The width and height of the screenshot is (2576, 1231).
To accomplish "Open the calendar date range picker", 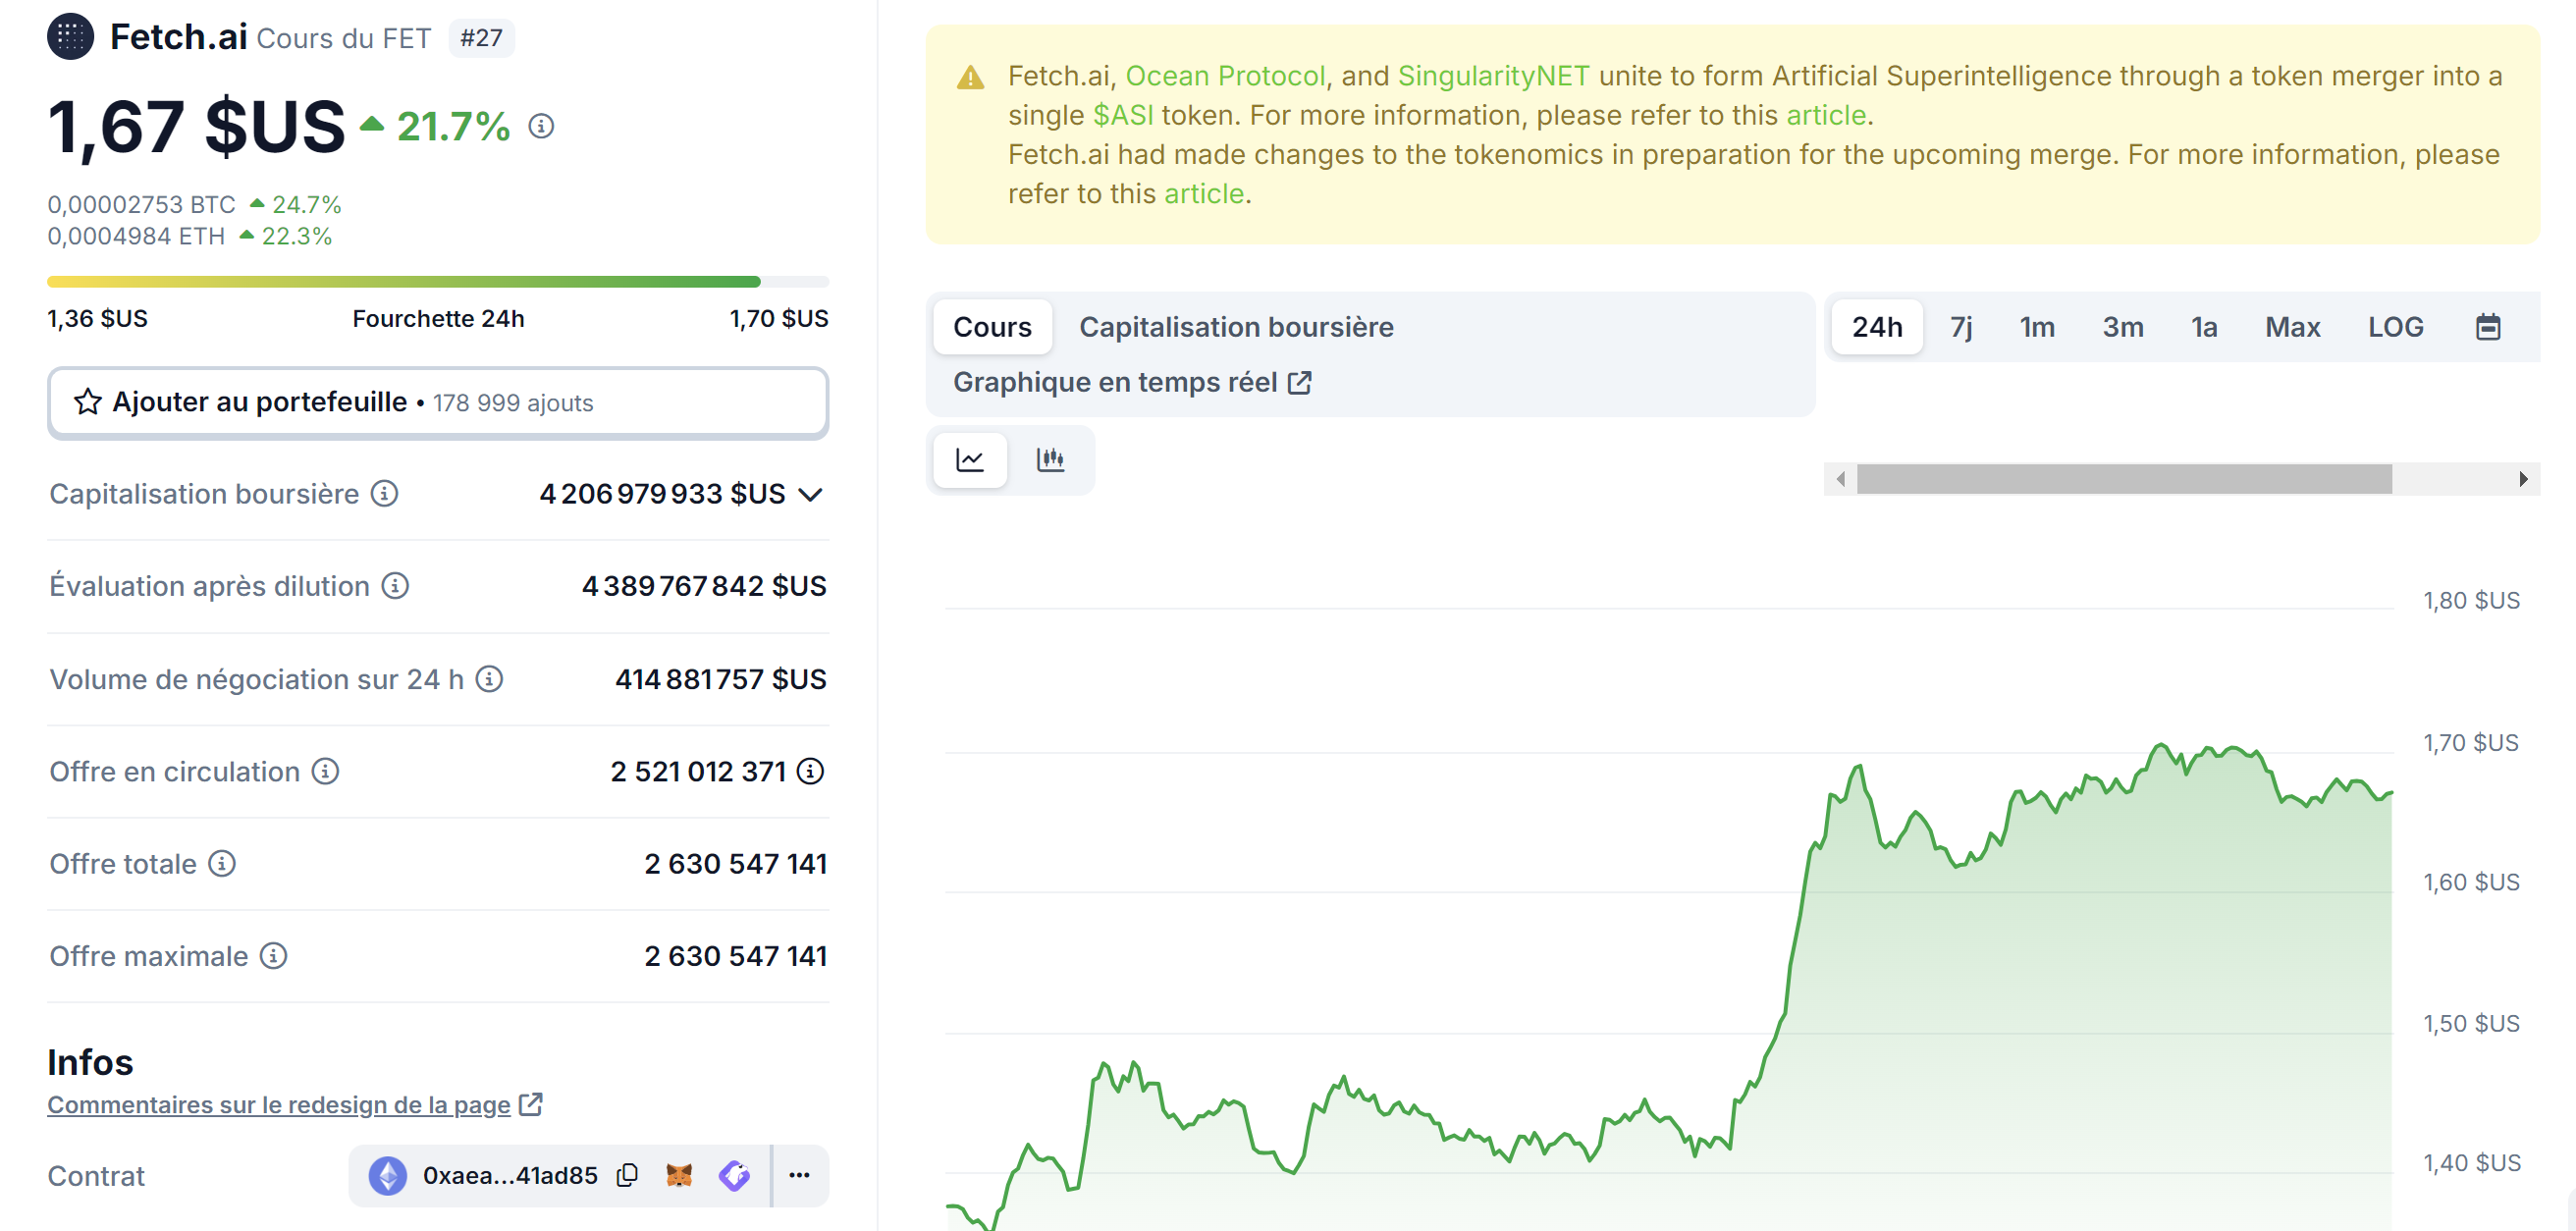I will click(x=2488, y=327).
